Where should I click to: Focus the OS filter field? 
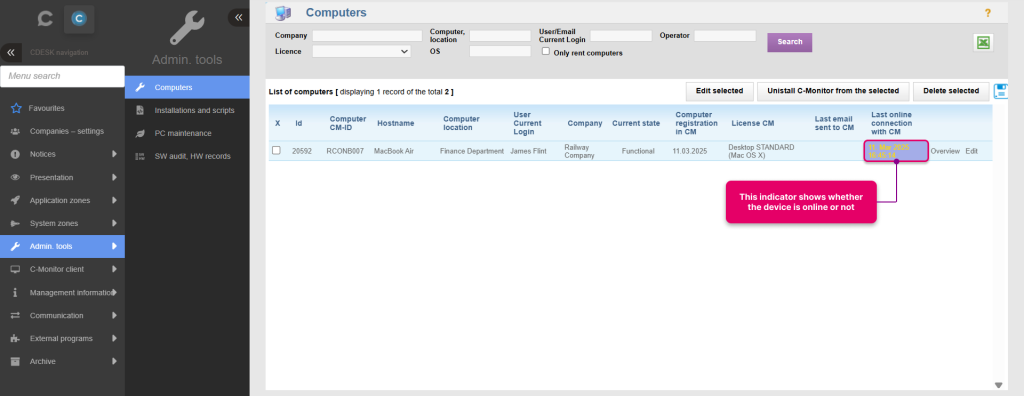click(x=500, y=51)
